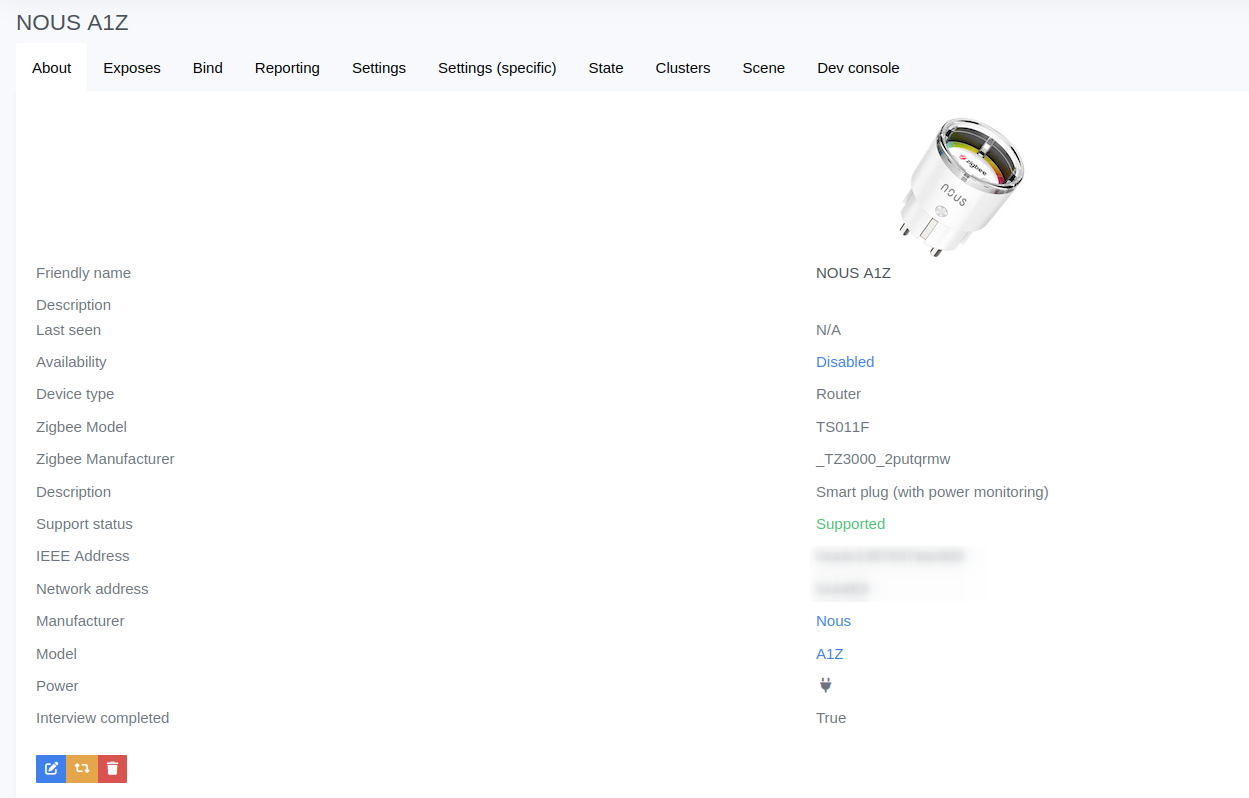Screen dimensions: 1249x798
Task: Click the orange reconfigure device icon
Action: 82,768
